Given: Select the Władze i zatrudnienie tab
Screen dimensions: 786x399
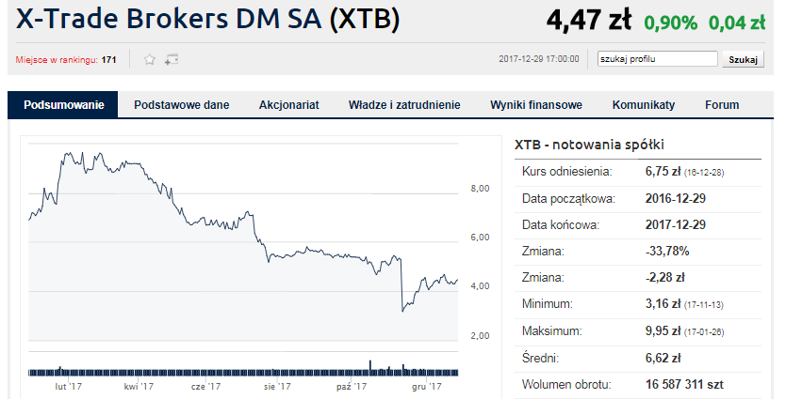Looking at the screenshot, I should 404,105.
